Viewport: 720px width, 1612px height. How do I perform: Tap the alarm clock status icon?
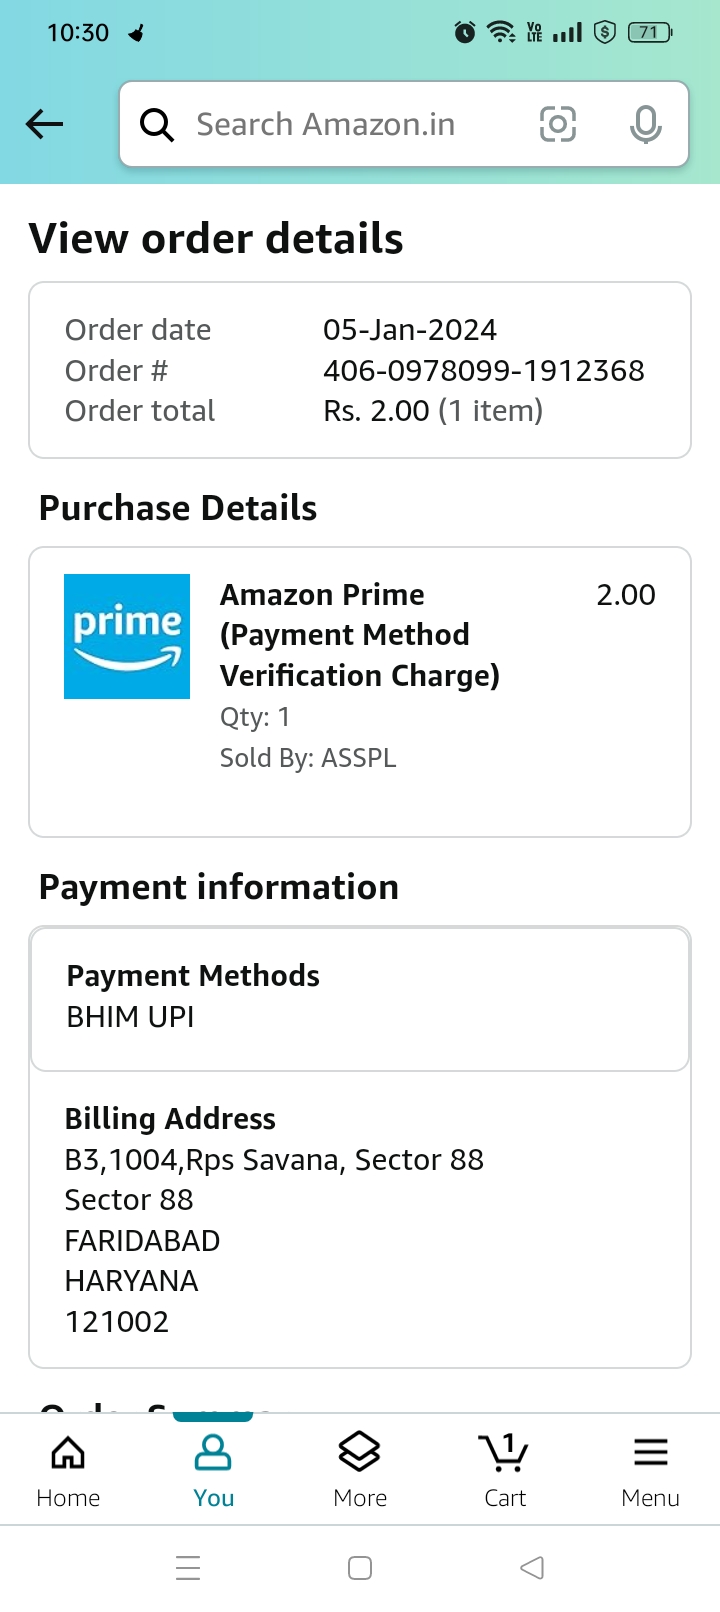tap(465, 33)
